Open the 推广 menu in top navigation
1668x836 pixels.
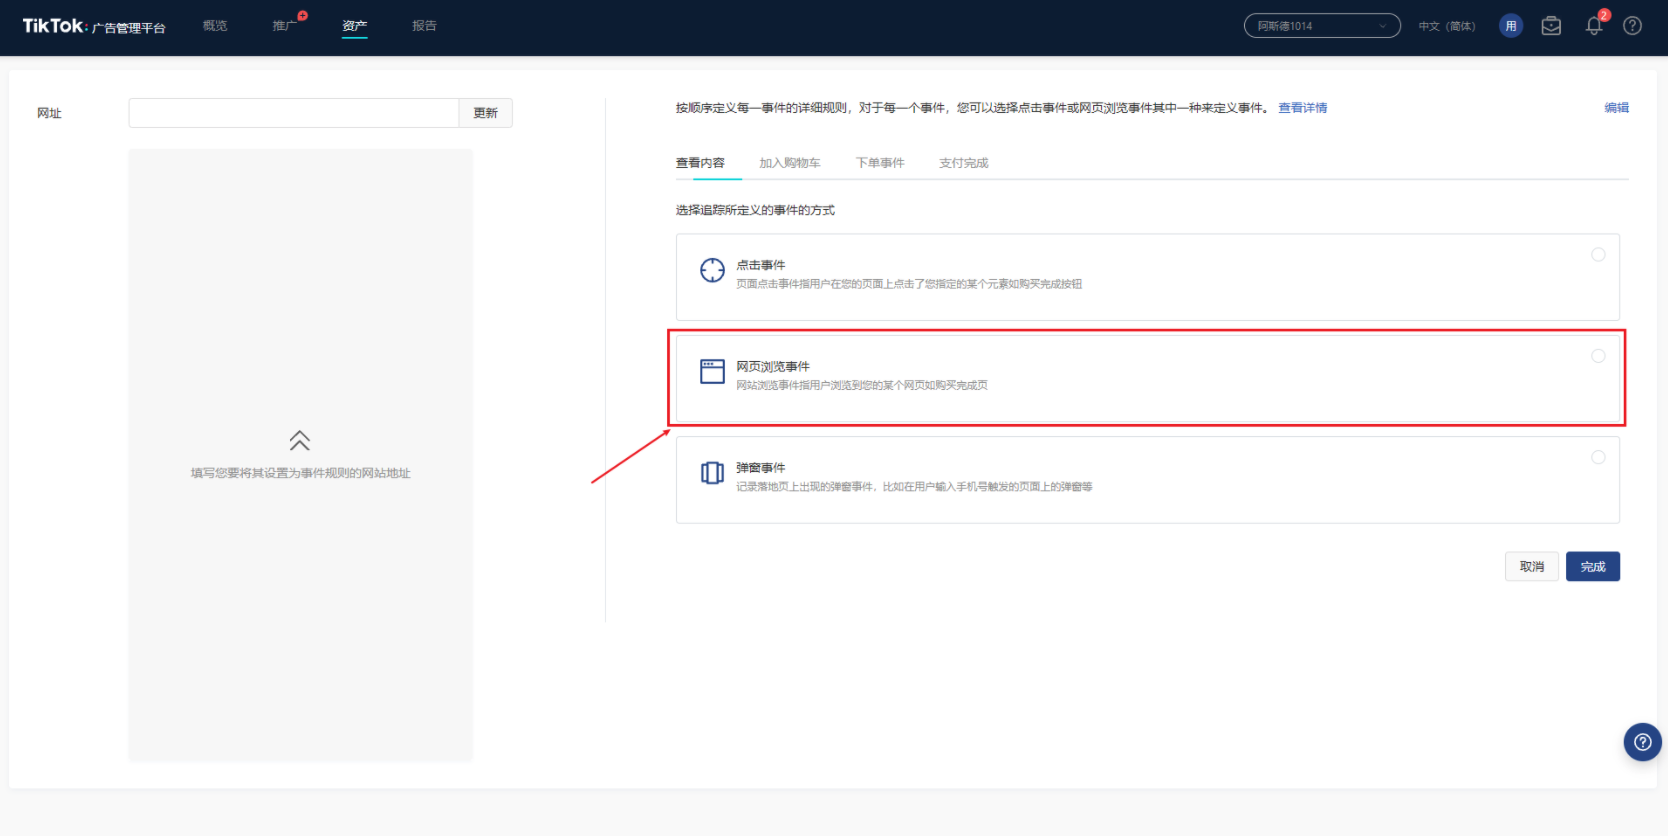coord(284,26)
